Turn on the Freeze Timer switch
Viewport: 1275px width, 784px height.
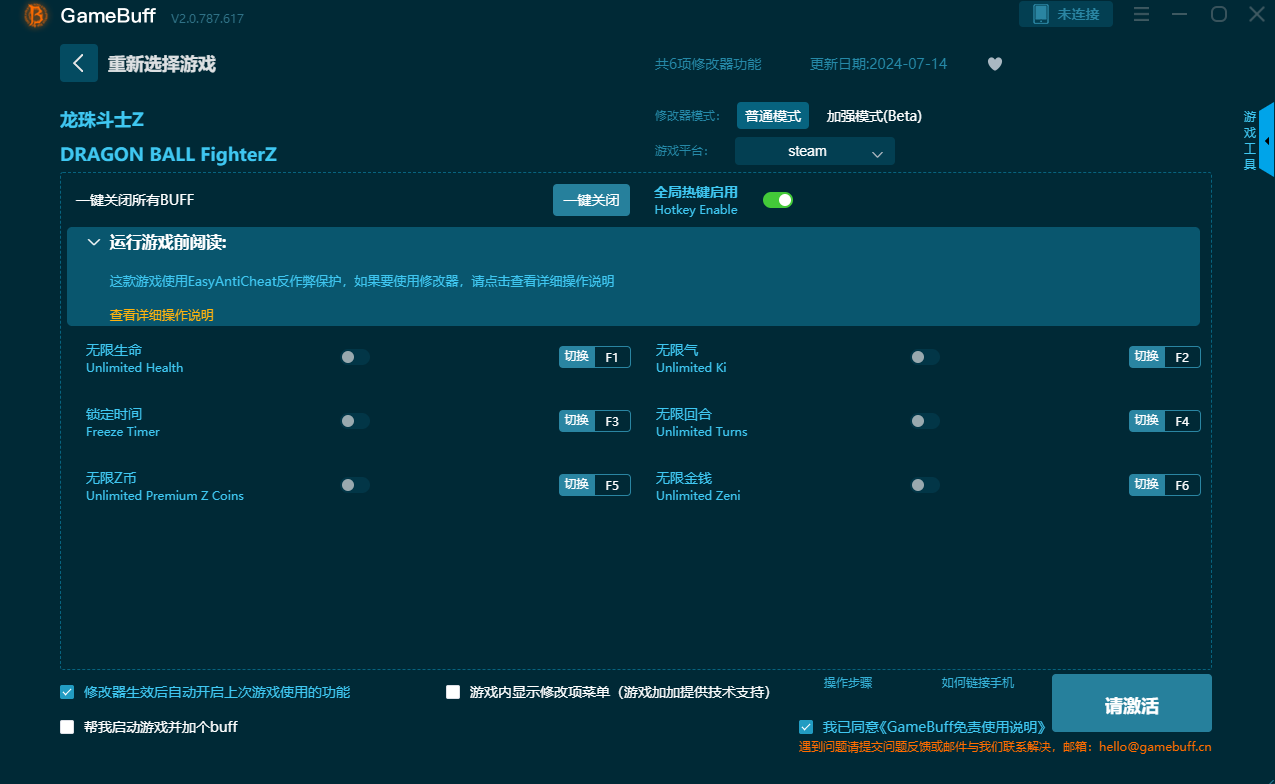[x=354, y=420]
